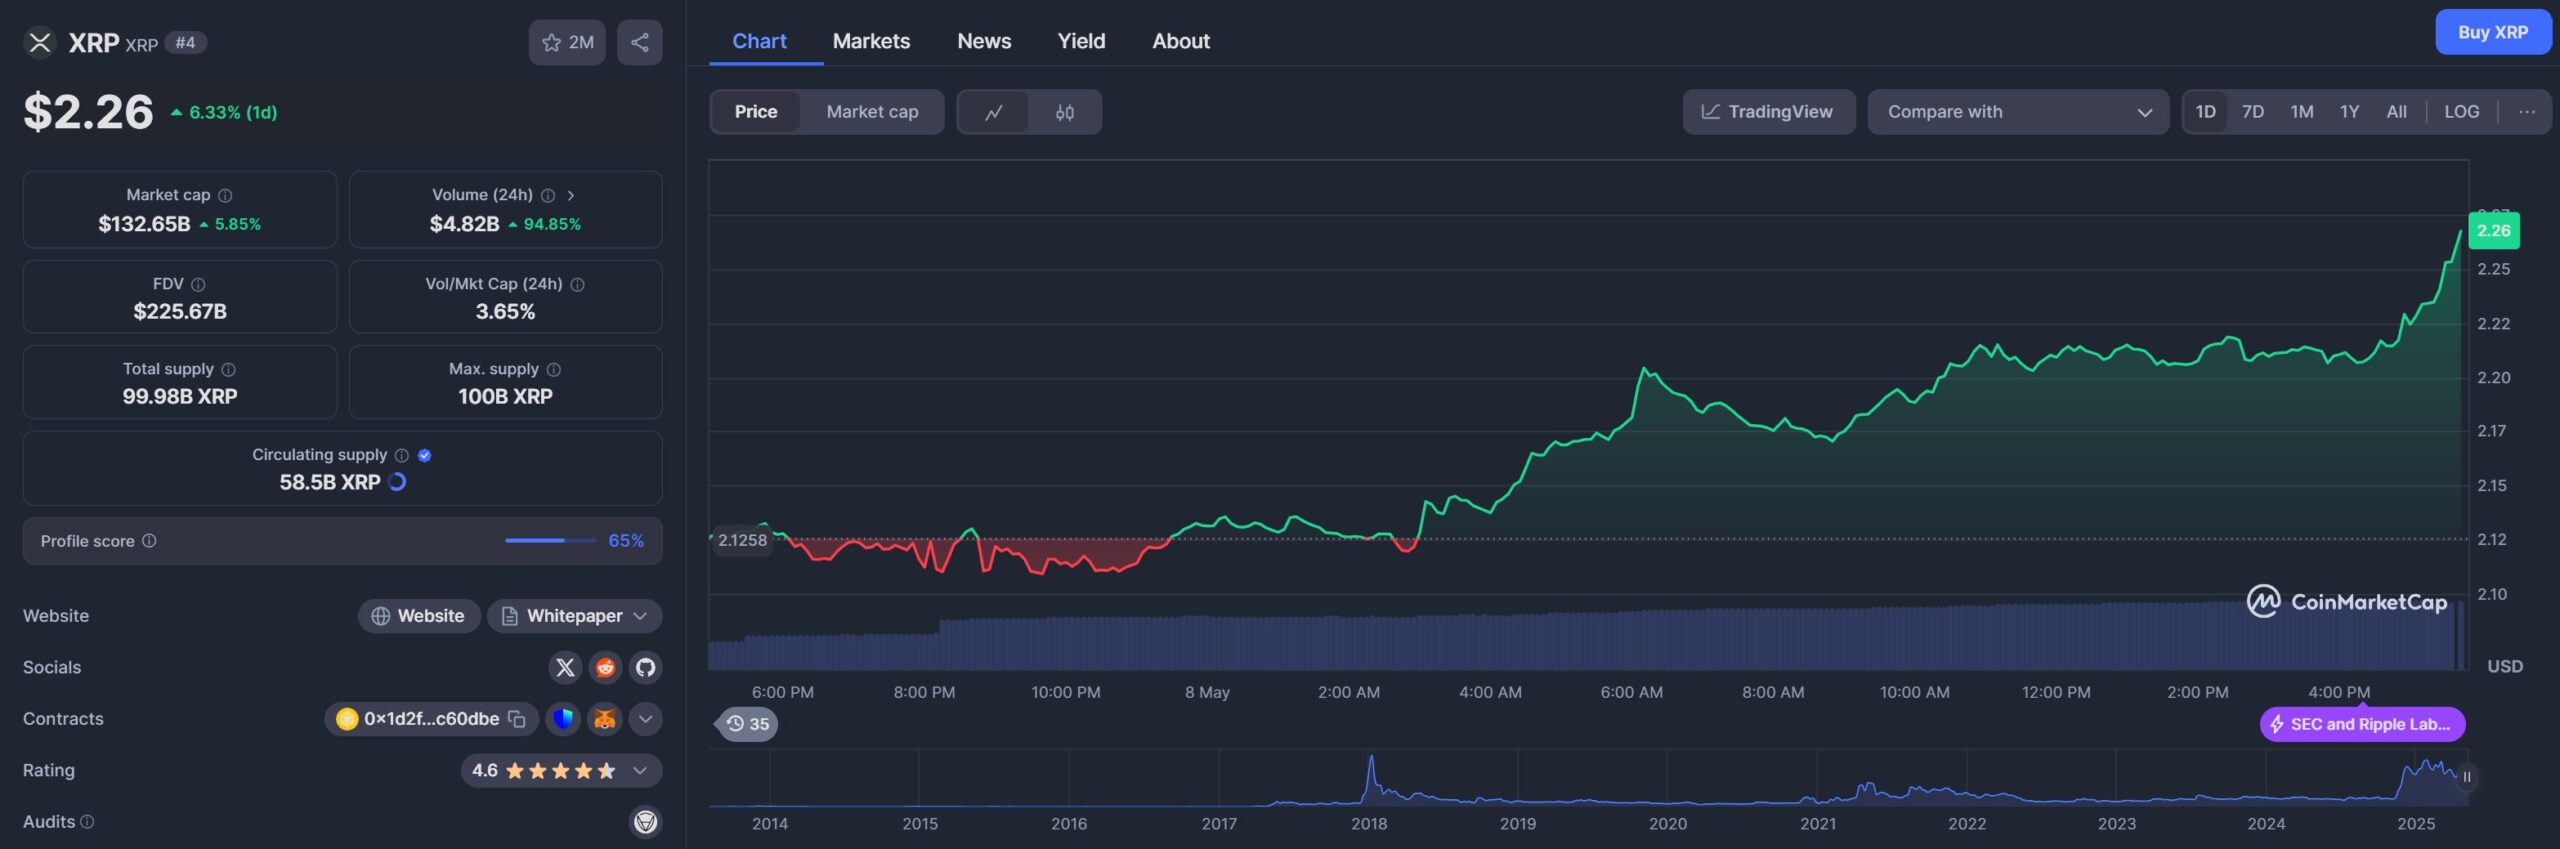Toggle LOG scale on chart

pyautogui.click(x=2462, y=112)
